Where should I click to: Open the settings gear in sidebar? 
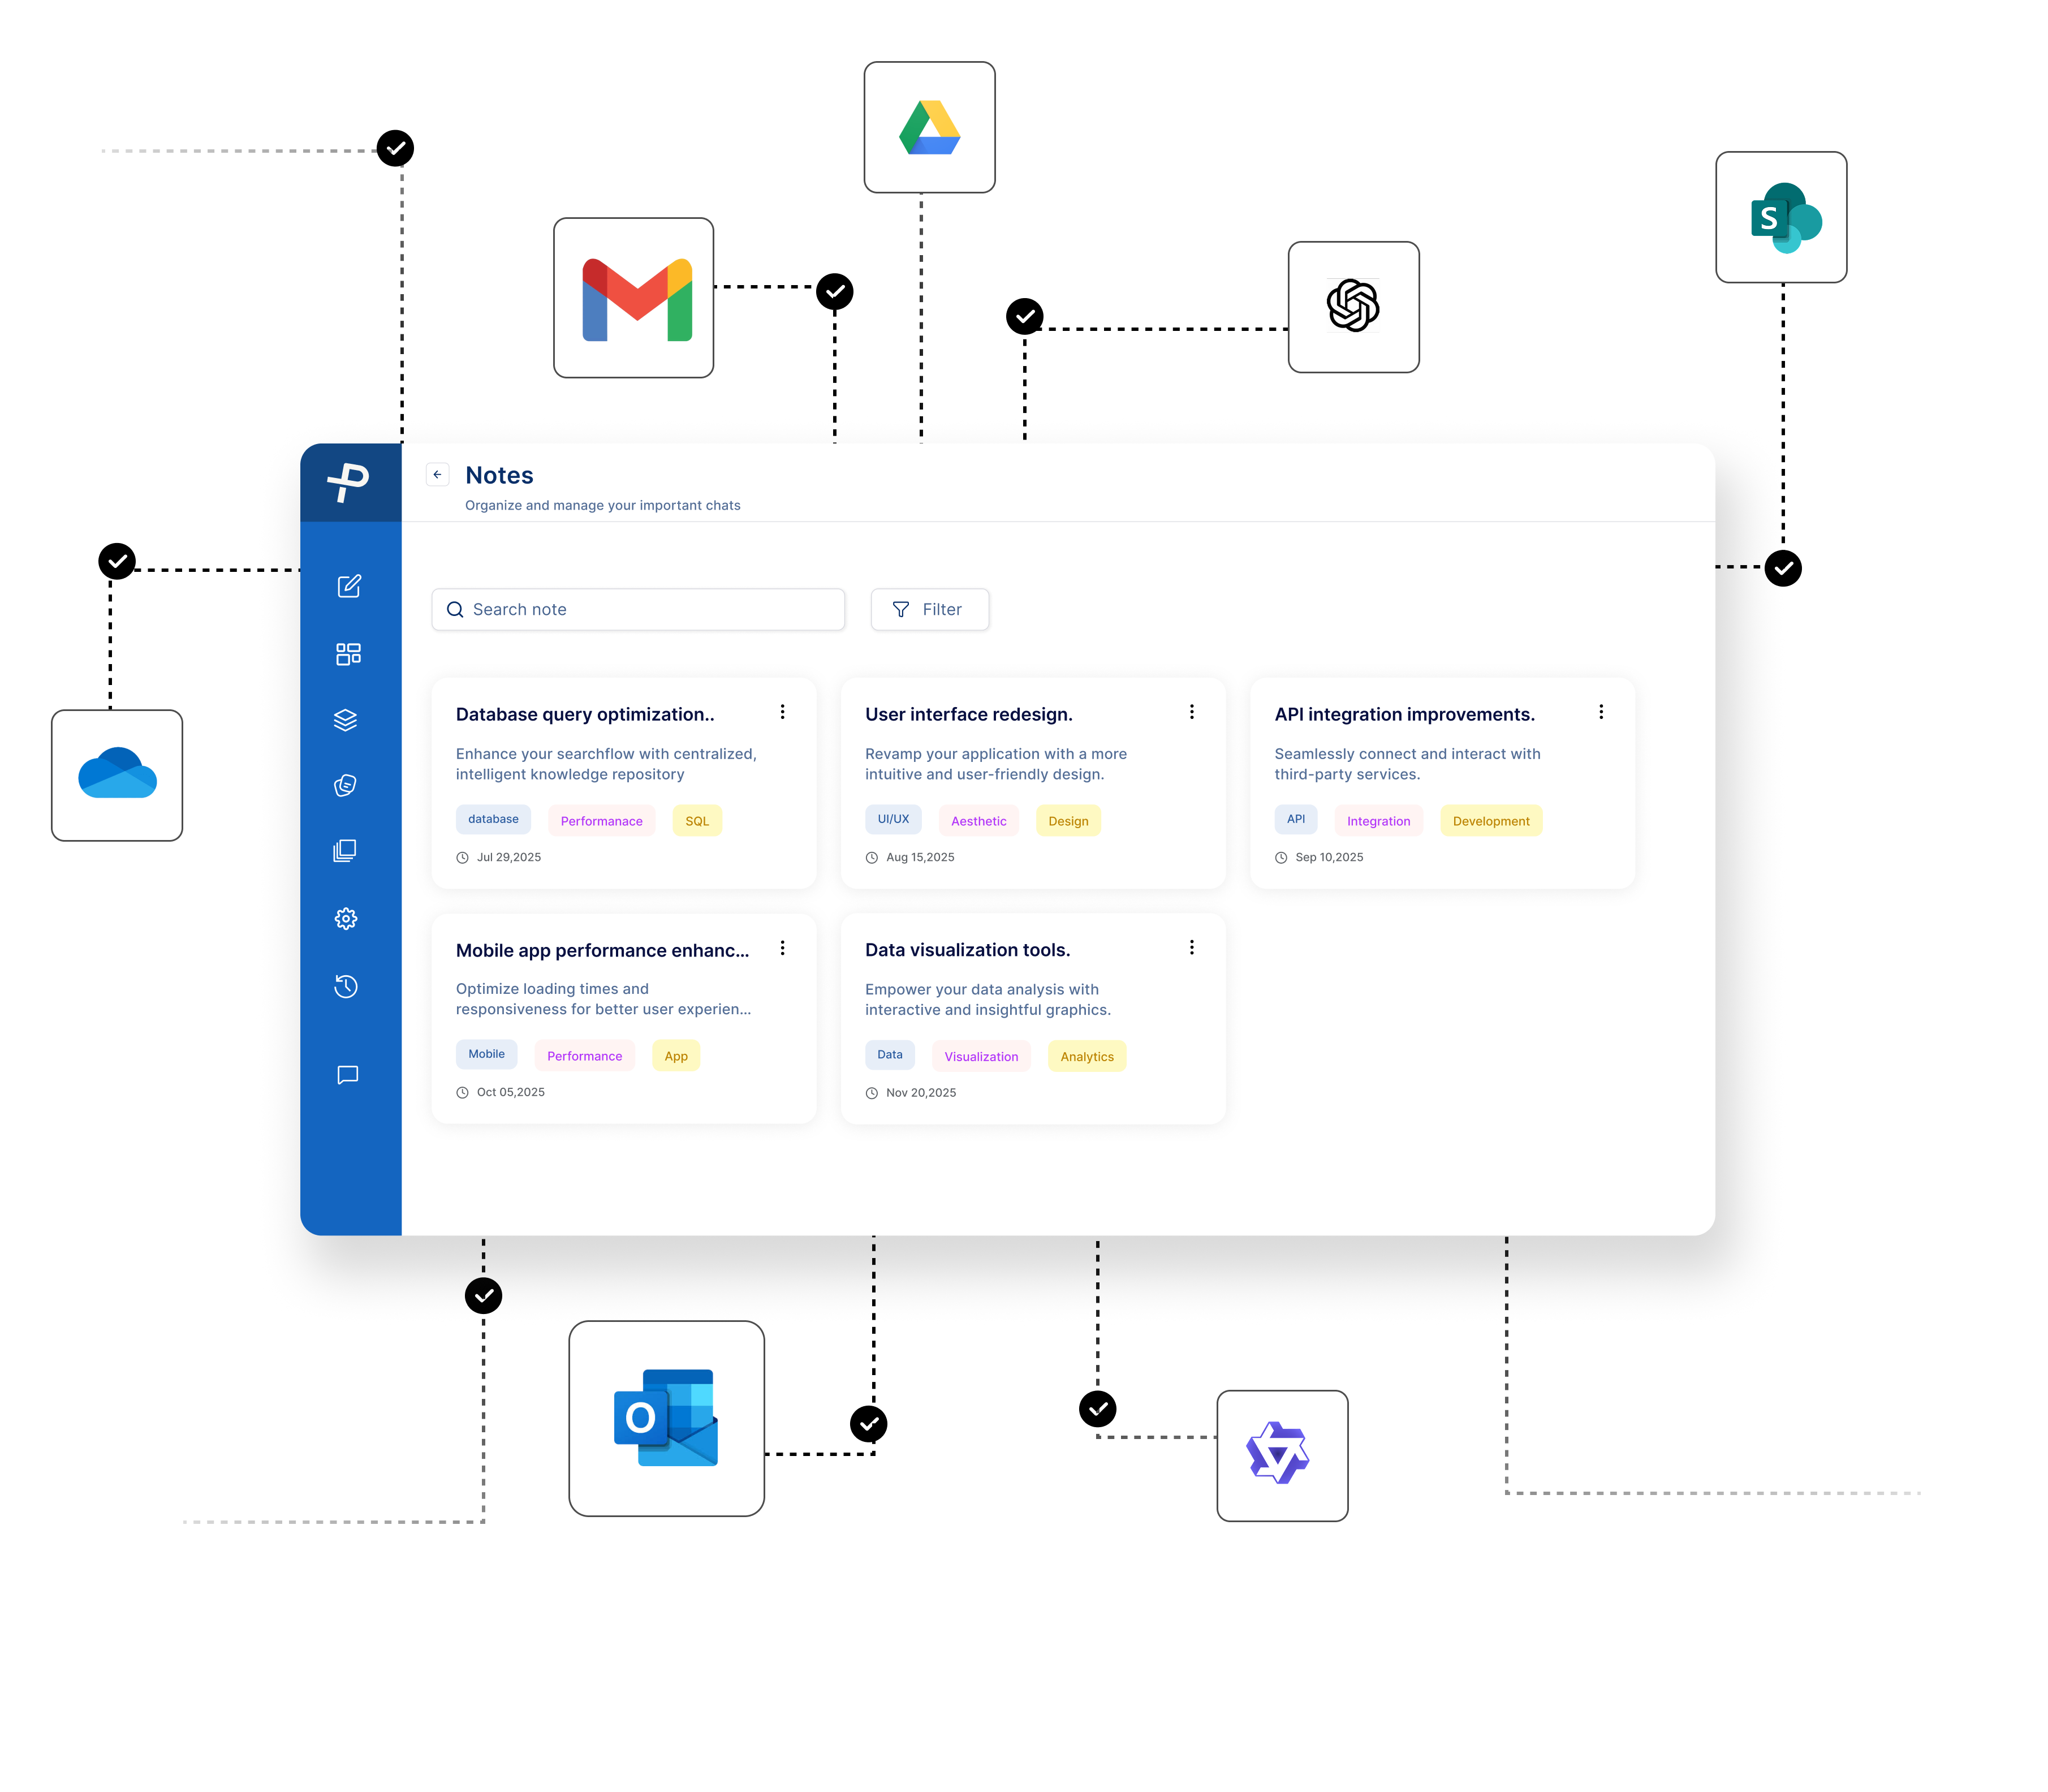(x=346, y=918)
